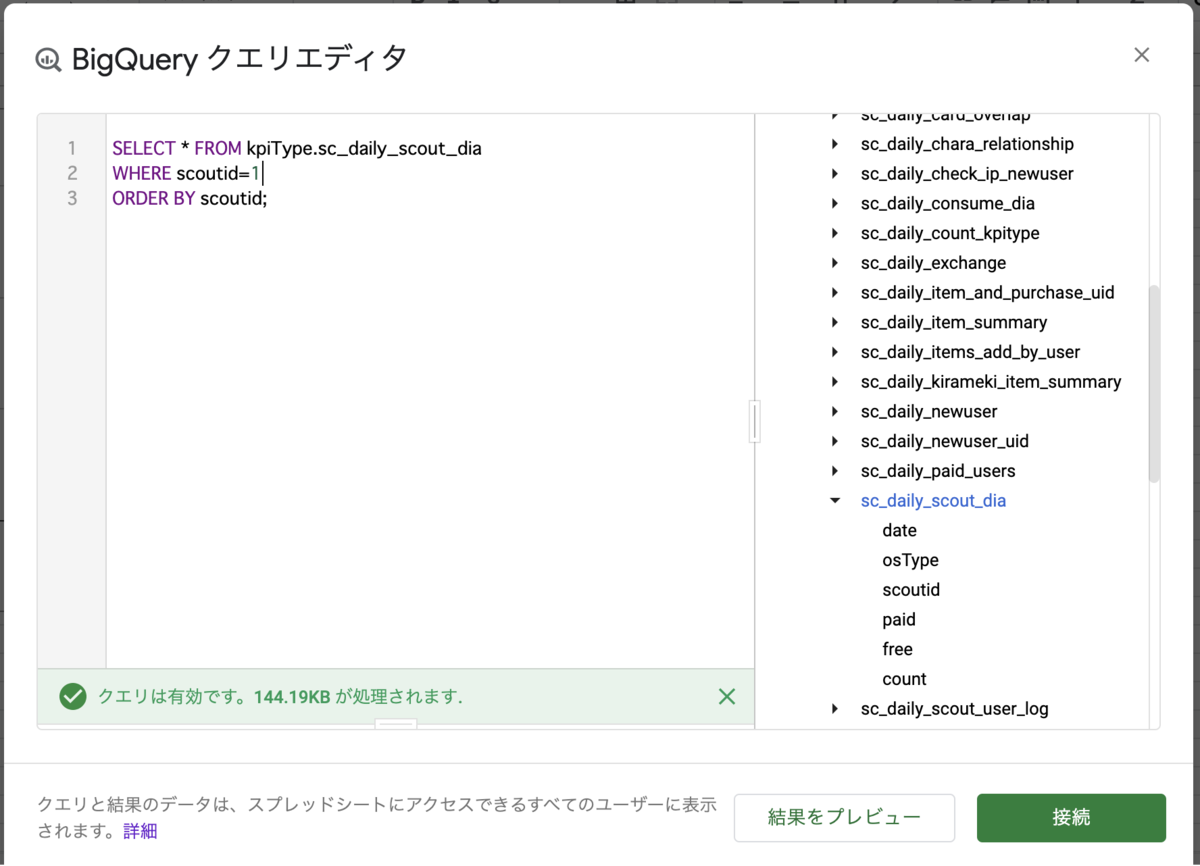The image size is (1200, 866).
Task: Collapse sc_daily_scout_dia table
Action: coord(835,501)
